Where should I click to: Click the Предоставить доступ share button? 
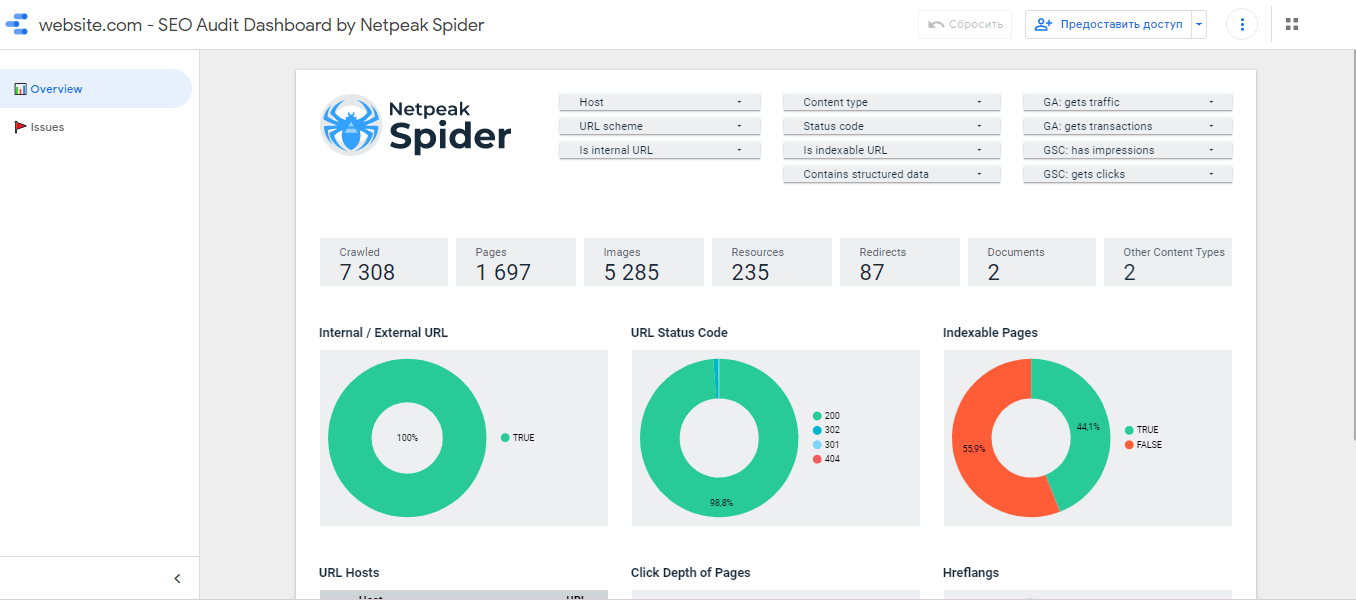[1108, 24]
